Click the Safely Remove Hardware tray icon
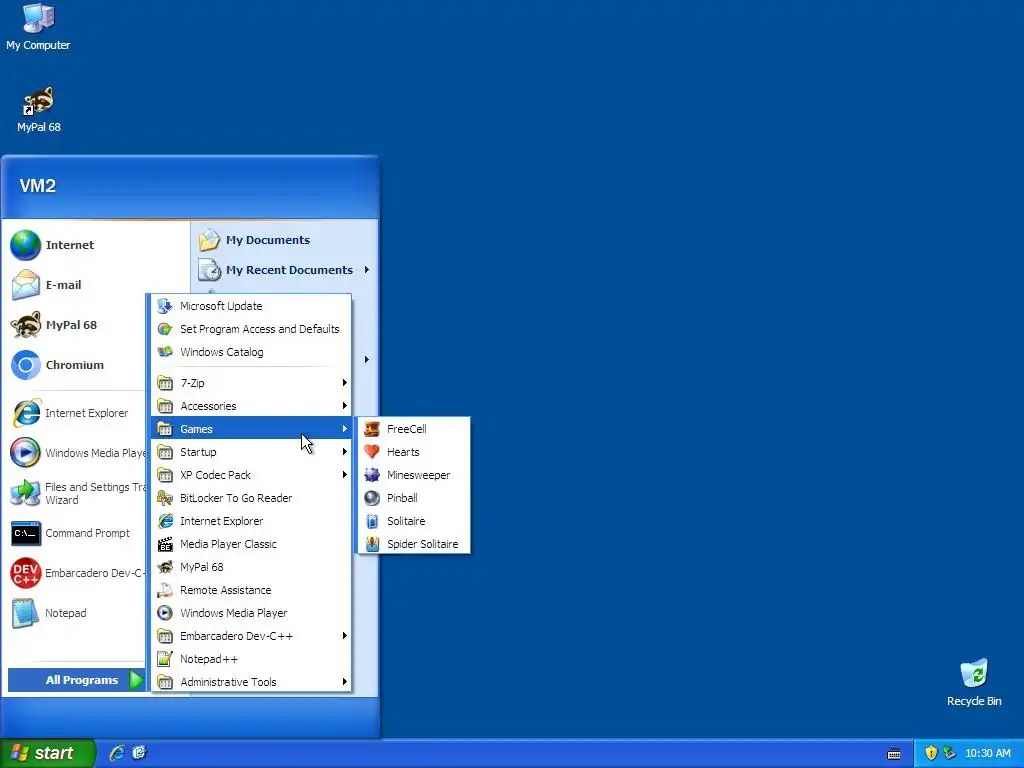 click(x=950, y=753)
